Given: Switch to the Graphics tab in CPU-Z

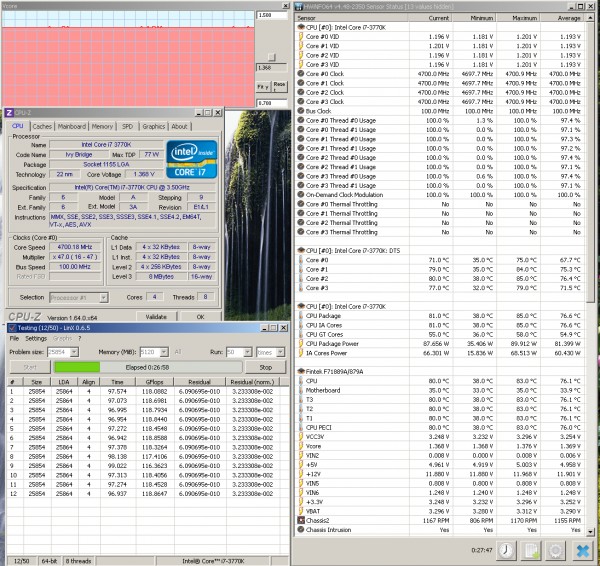Looking at the screenshot, I should tap(154, 126).
